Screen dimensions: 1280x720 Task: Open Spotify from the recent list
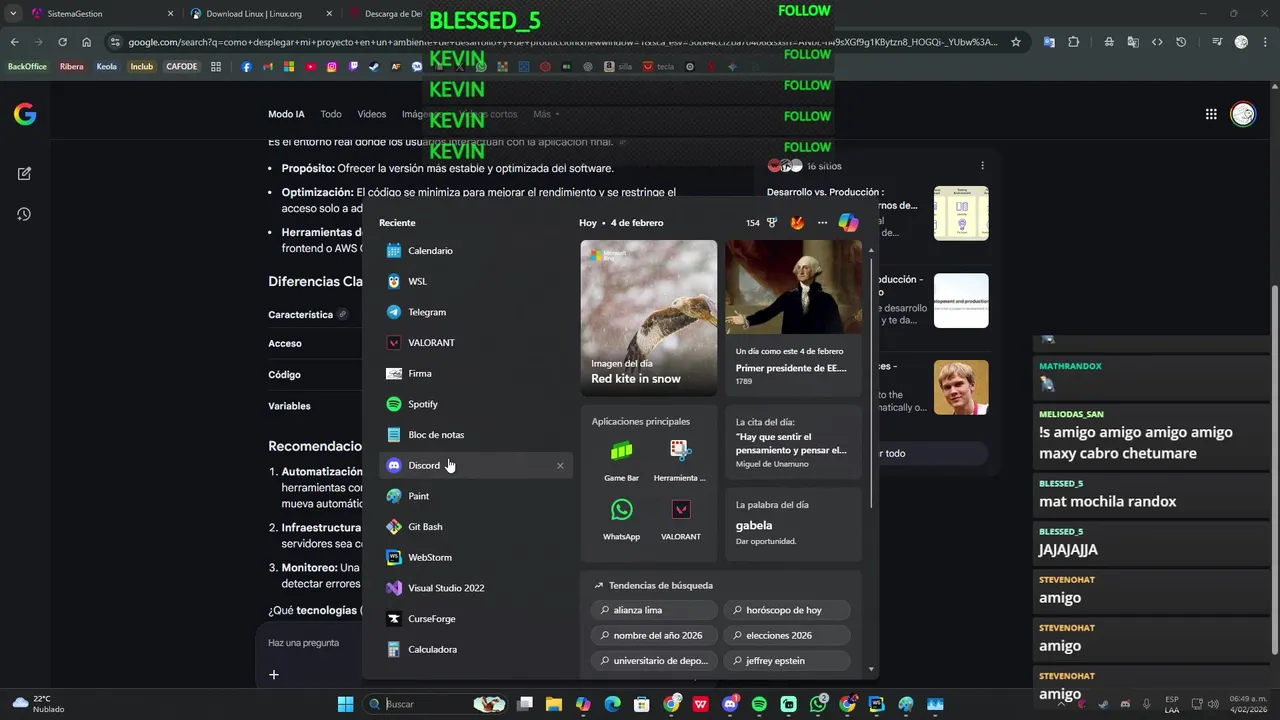point(475,404)
